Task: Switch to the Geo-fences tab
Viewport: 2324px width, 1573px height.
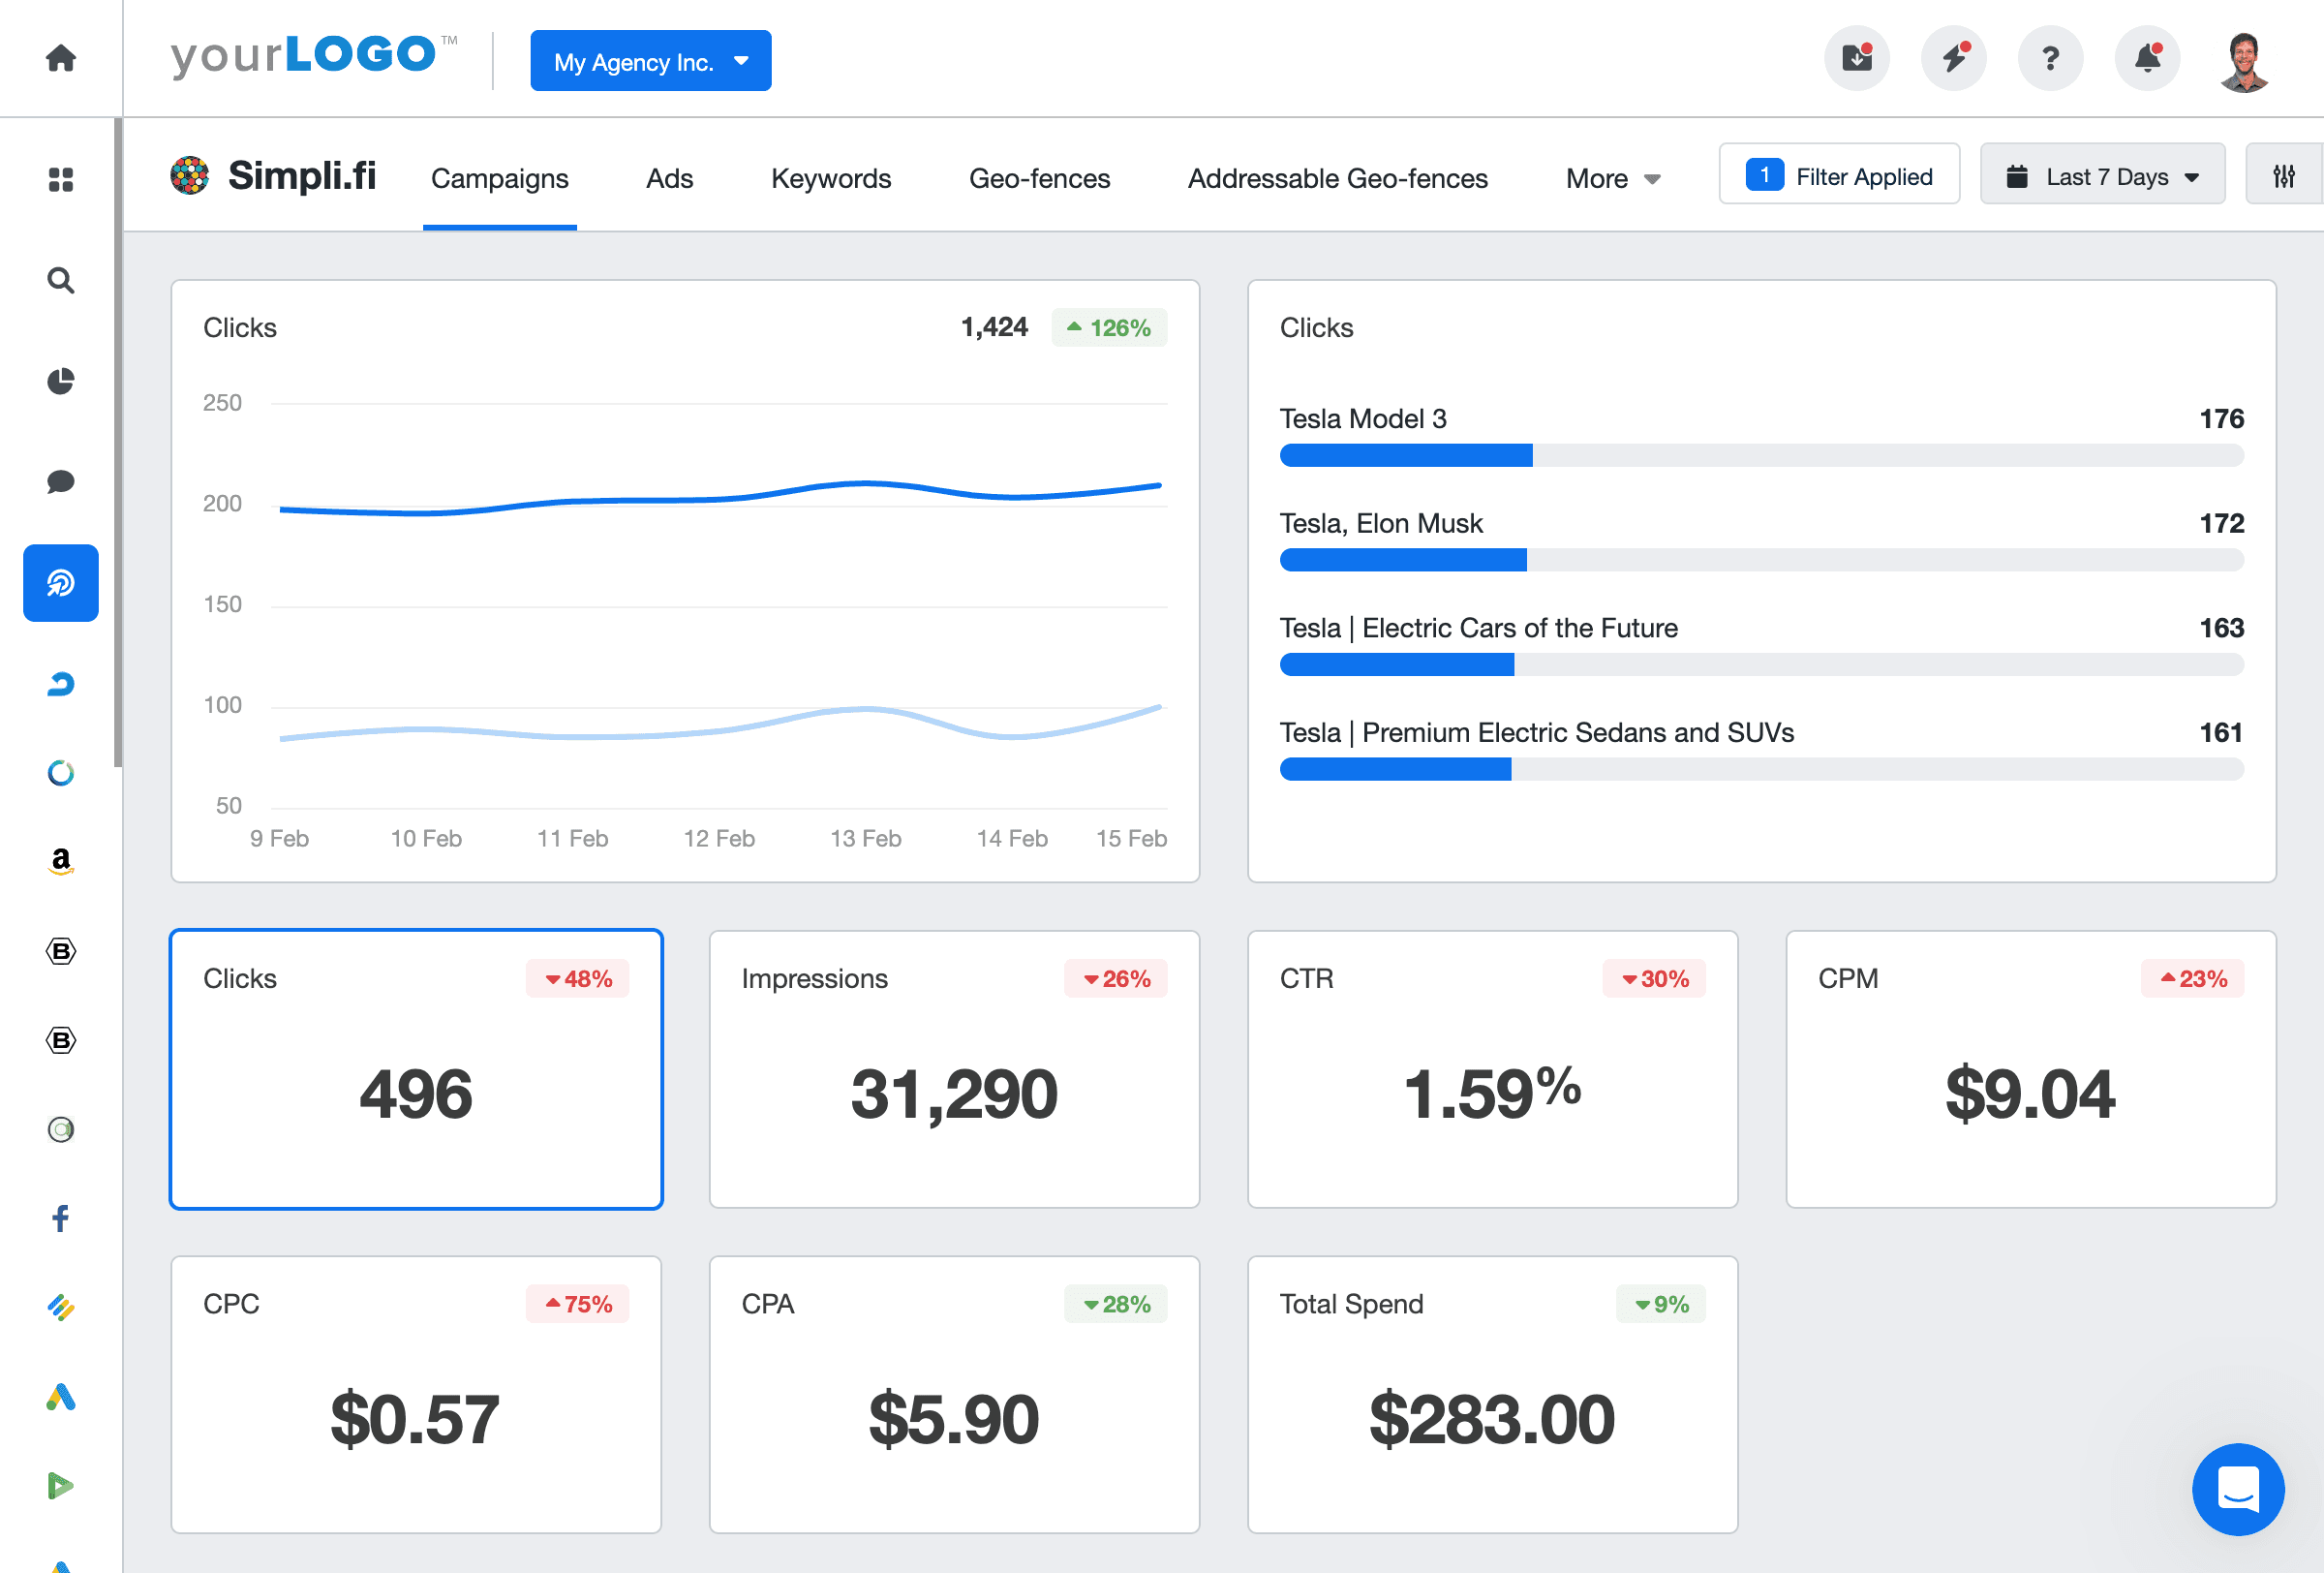Action: (1039, 178)
